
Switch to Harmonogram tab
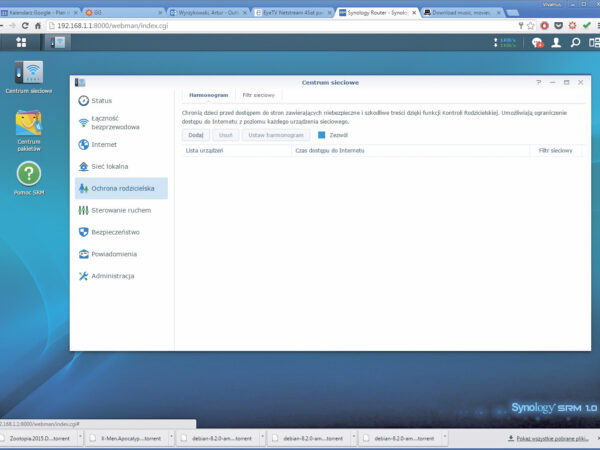coord(208,95)
